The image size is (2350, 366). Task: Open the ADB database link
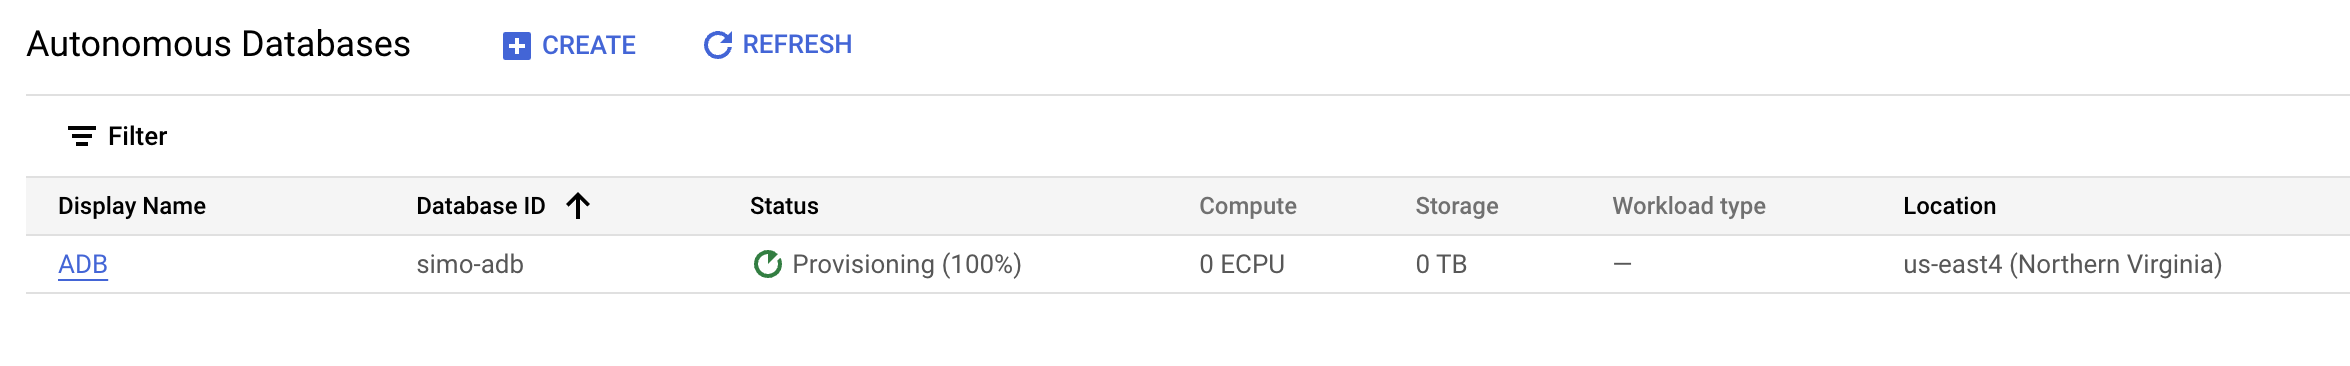(83, 264)
